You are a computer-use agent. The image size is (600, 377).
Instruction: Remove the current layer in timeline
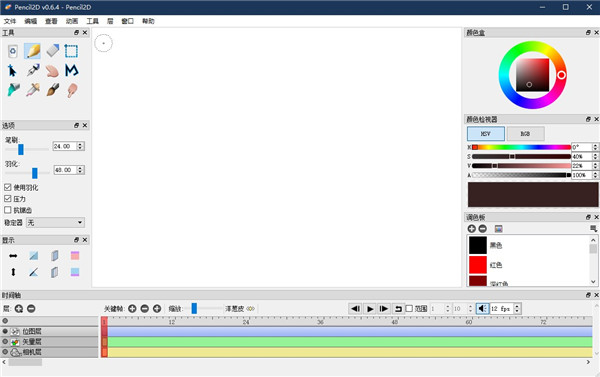coord(31,308)
